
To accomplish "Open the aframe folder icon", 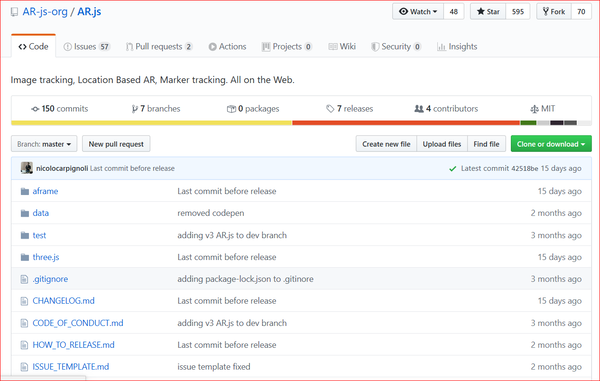I will (25, 191).
